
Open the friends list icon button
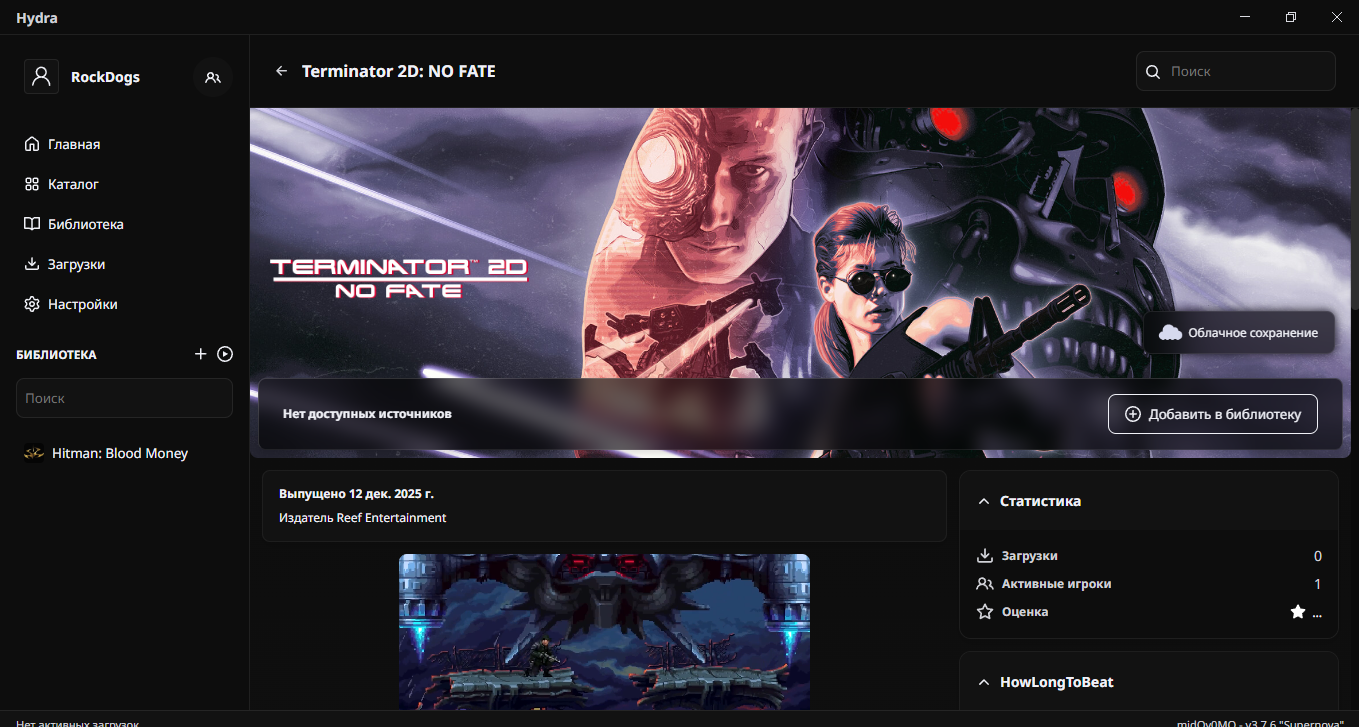(x=212, y=77)
